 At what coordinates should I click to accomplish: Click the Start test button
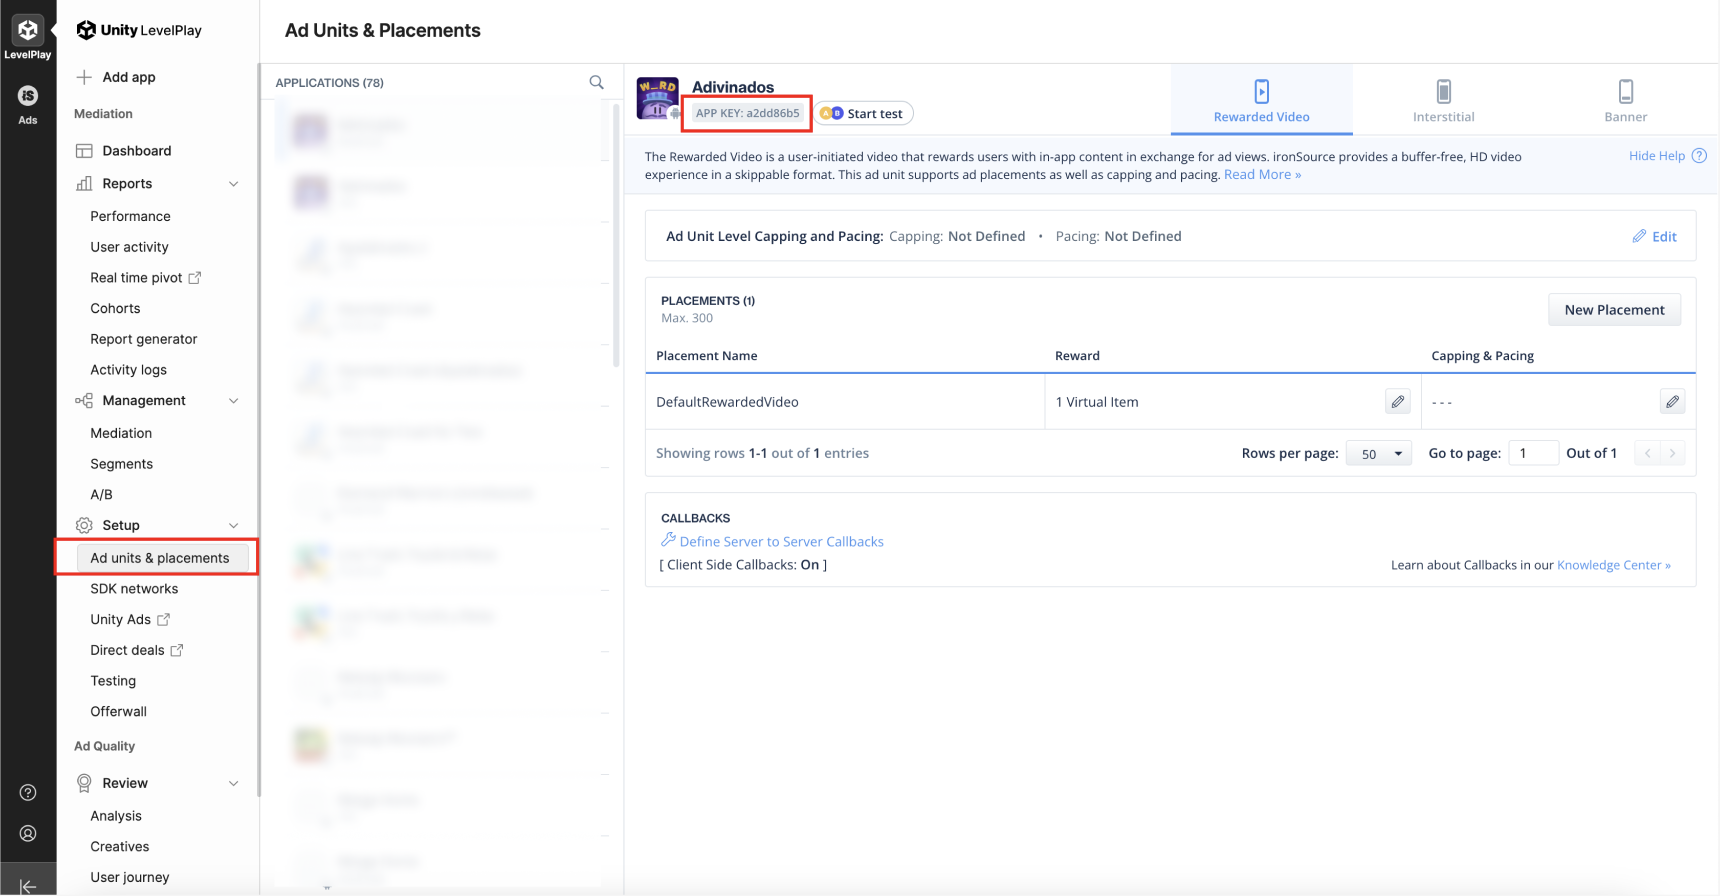coord(864,113)
